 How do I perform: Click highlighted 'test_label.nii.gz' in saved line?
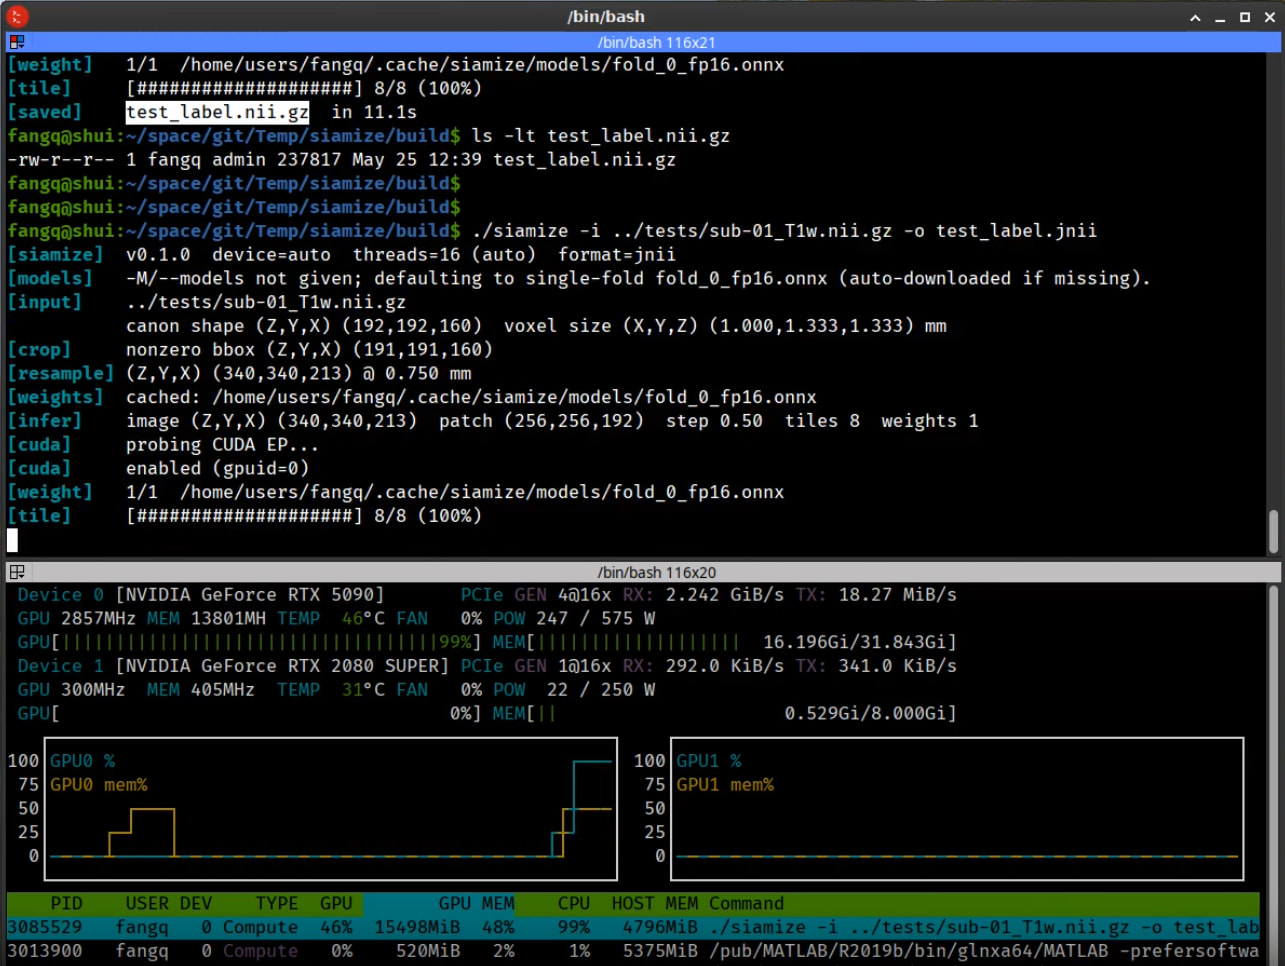[x=217, y=112]
